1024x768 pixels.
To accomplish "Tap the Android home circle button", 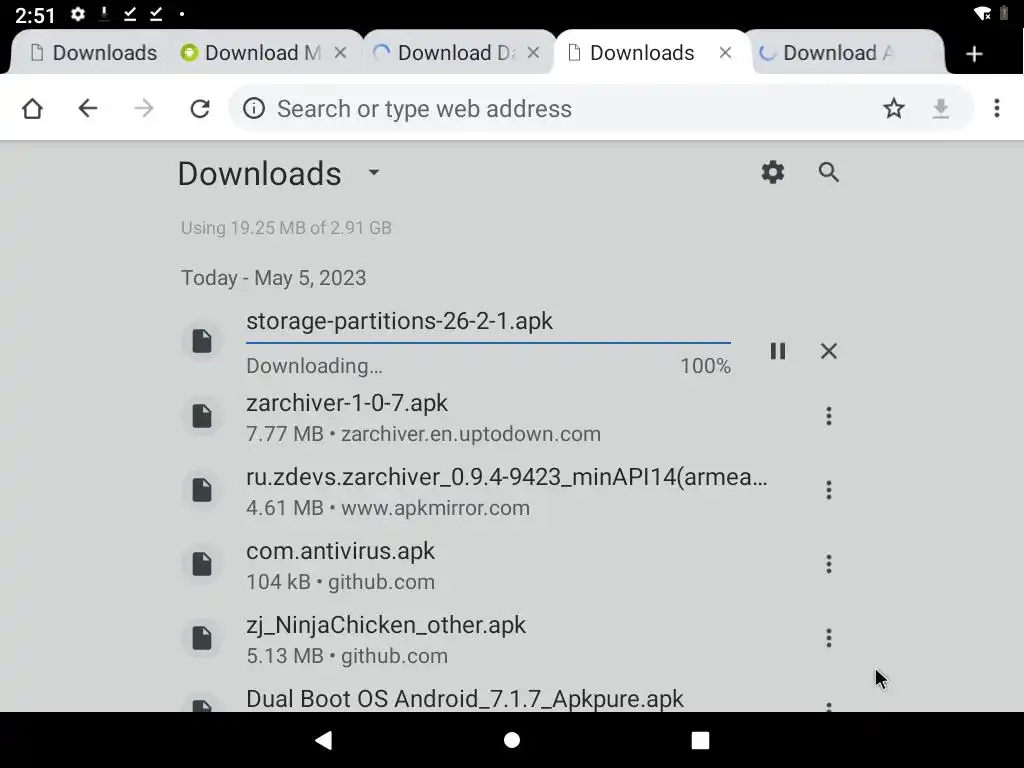I will pyautogui.click(x=512, y=740).
